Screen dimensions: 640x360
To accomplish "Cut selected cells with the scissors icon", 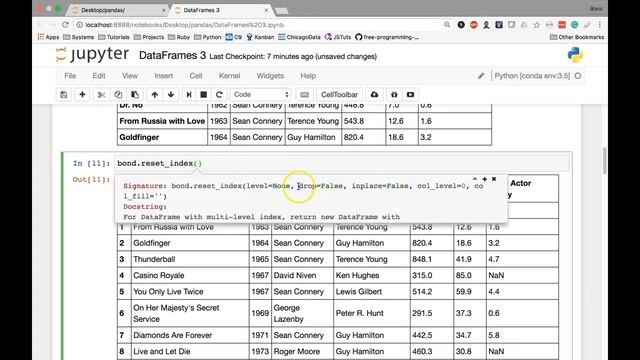I will 101,95.
